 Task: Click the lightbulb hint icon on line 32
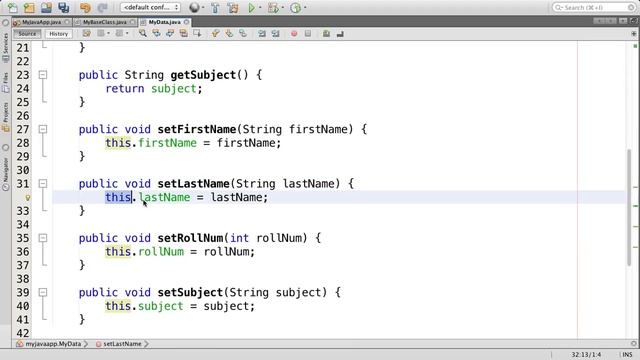click(28, 198)
